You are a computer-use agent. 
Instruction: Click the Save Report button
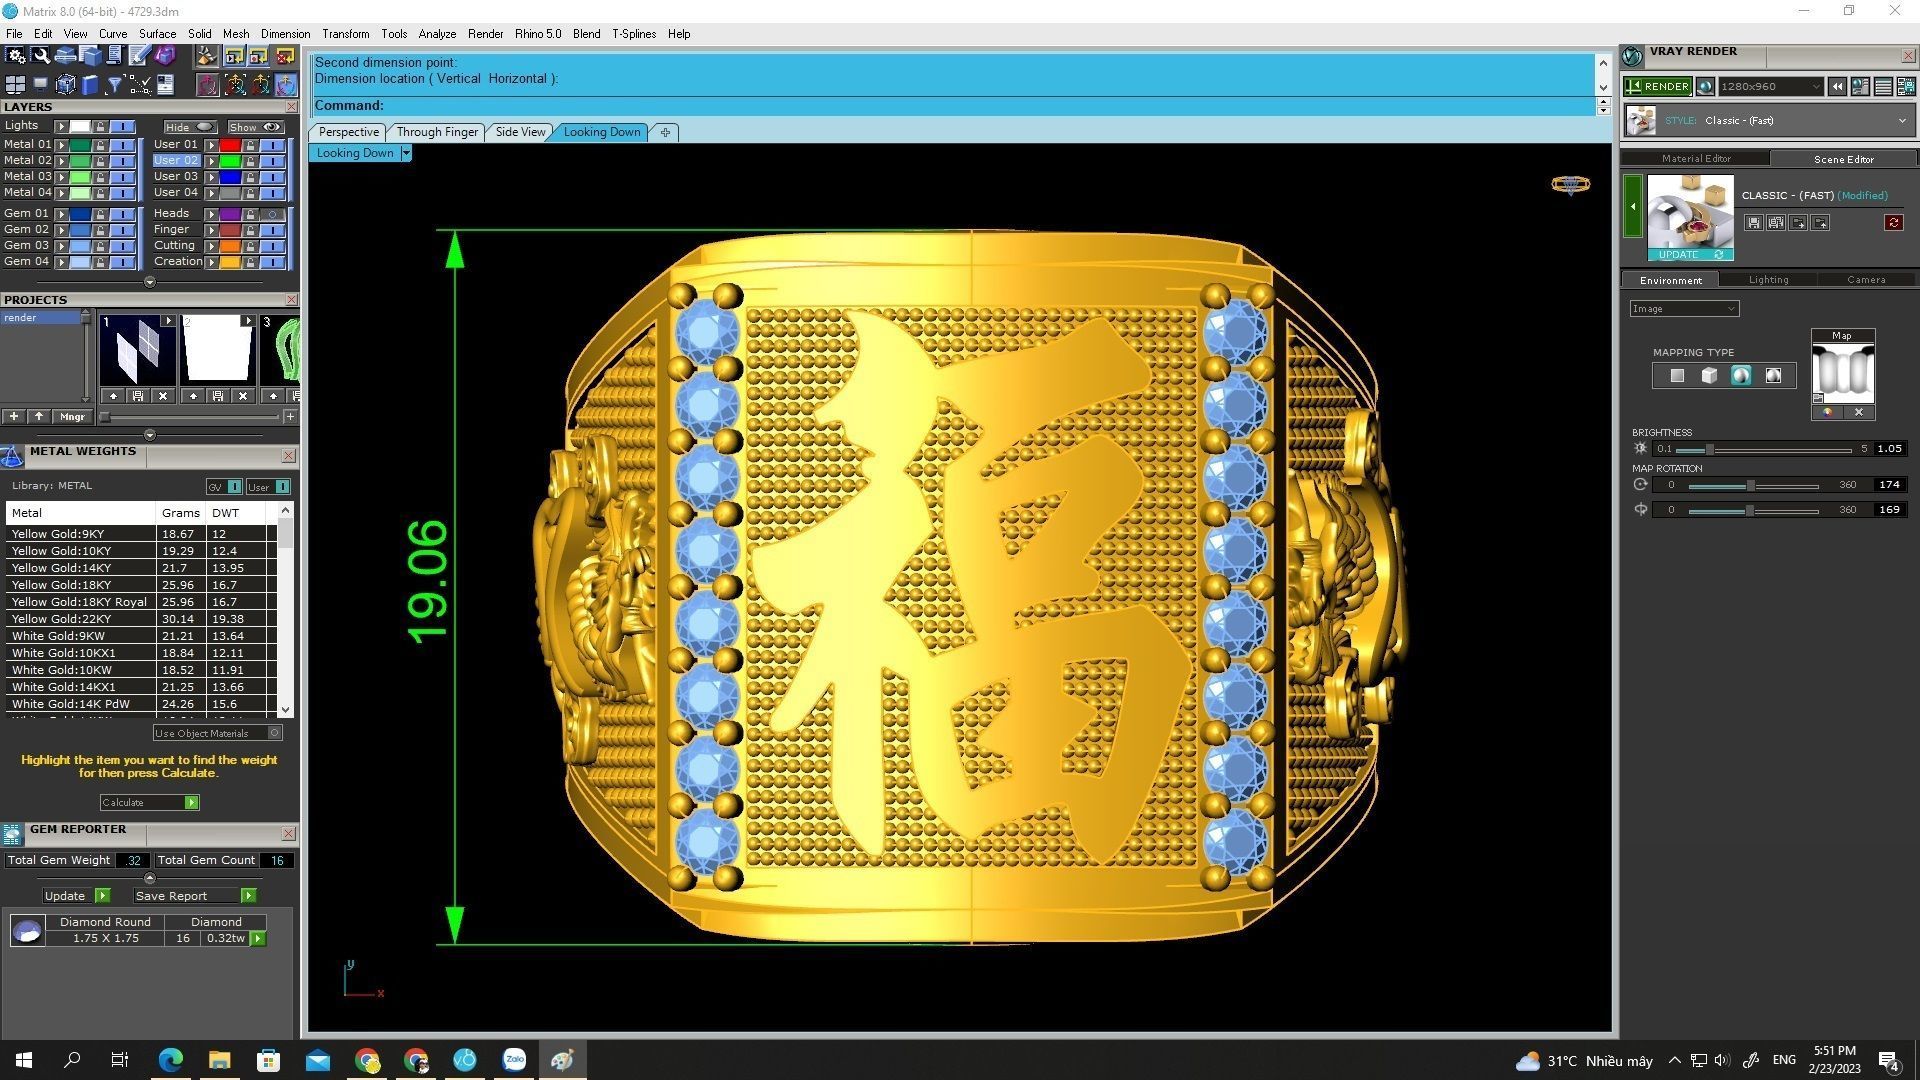point(195,896)
